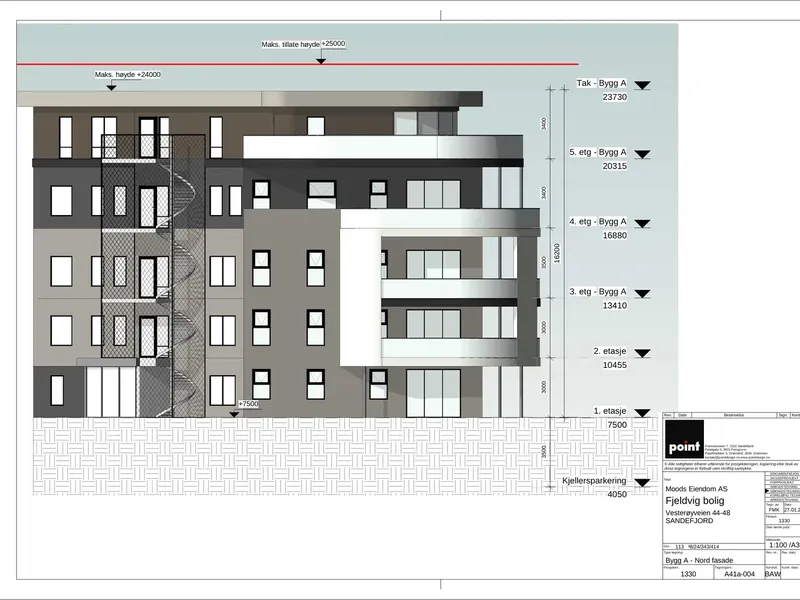The height and width of the screenshot is (600, 800).
Task: Click the 'Bygg A - Nord fasade' drawing title
Action: click(x=699, y=560)
